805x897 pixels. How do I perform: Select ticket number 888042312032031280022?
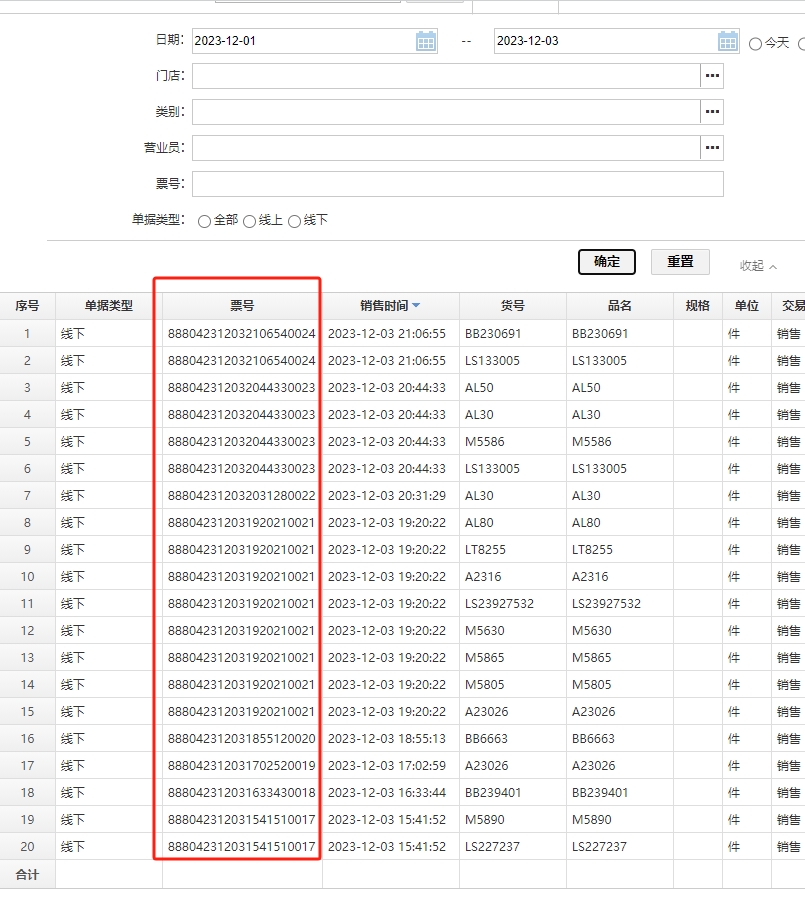[x=241, y=495]
